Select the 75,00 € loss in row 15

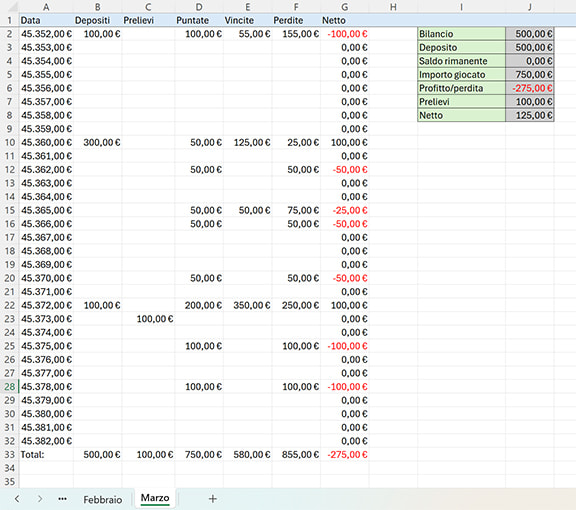[x=296, y=210]
